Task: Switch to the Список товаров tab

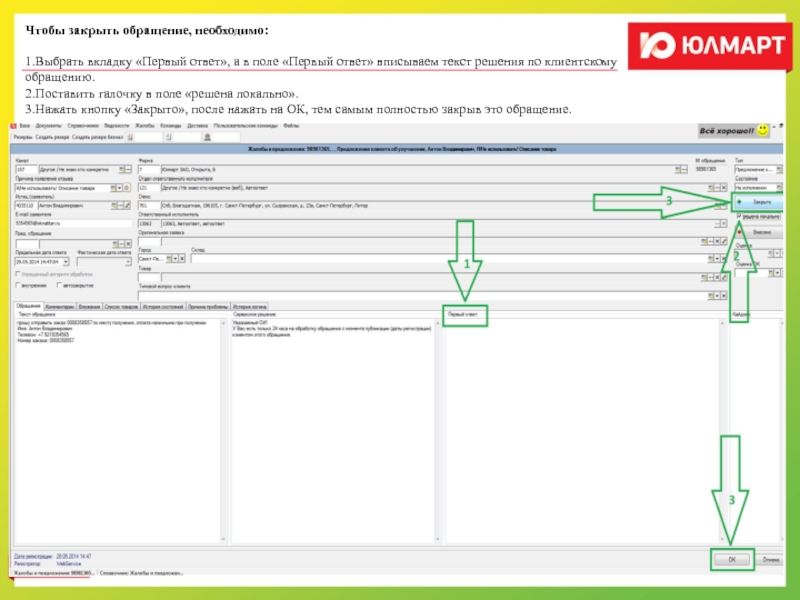Action: point(121,307)
